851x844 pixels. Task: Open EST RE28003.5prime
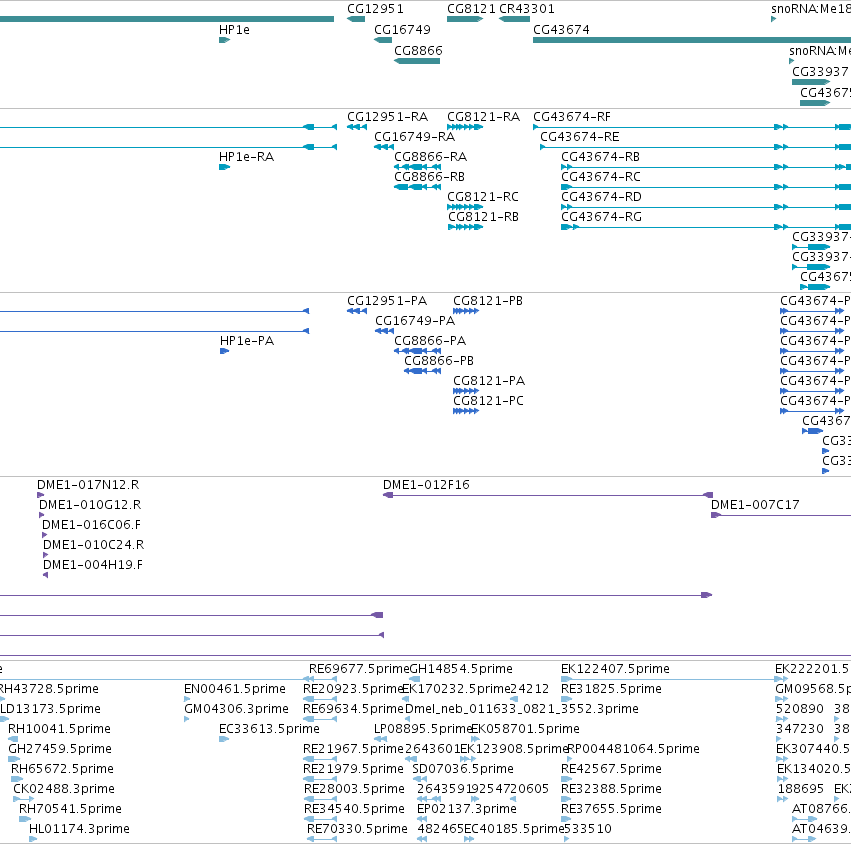pos(354,789)
